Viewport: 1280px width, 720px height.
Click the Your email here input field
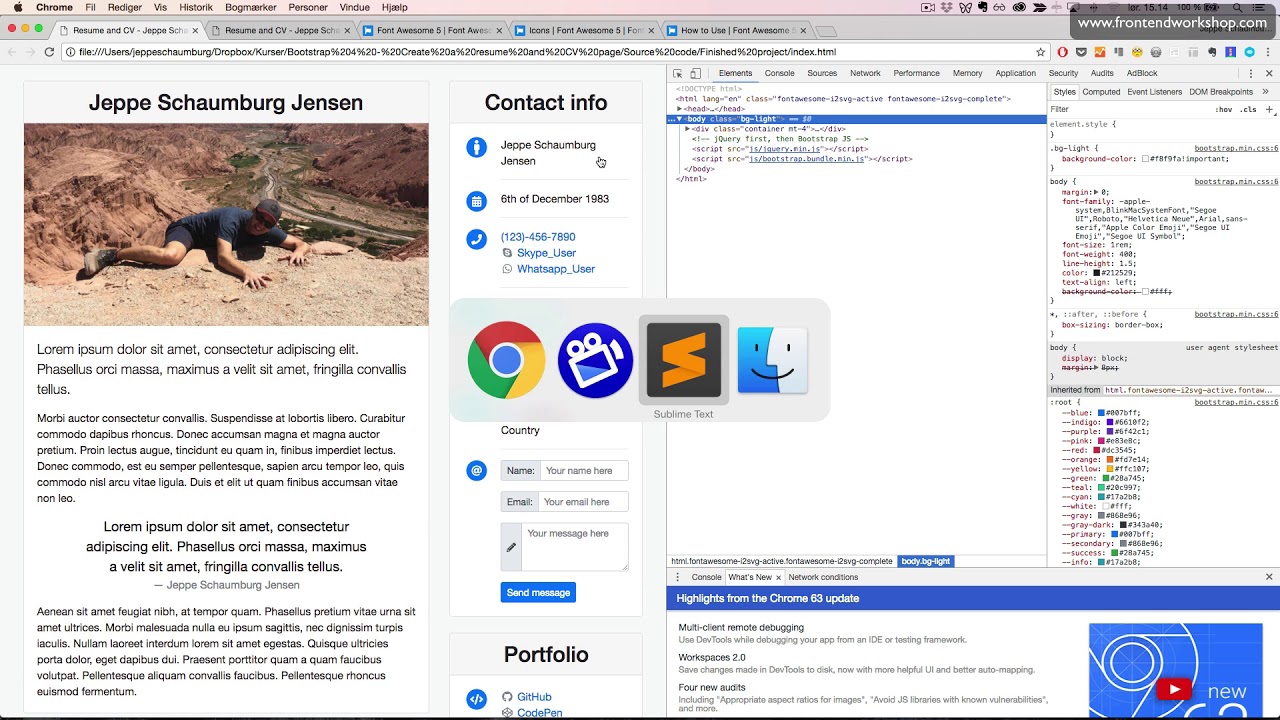[x=583, y=502]
